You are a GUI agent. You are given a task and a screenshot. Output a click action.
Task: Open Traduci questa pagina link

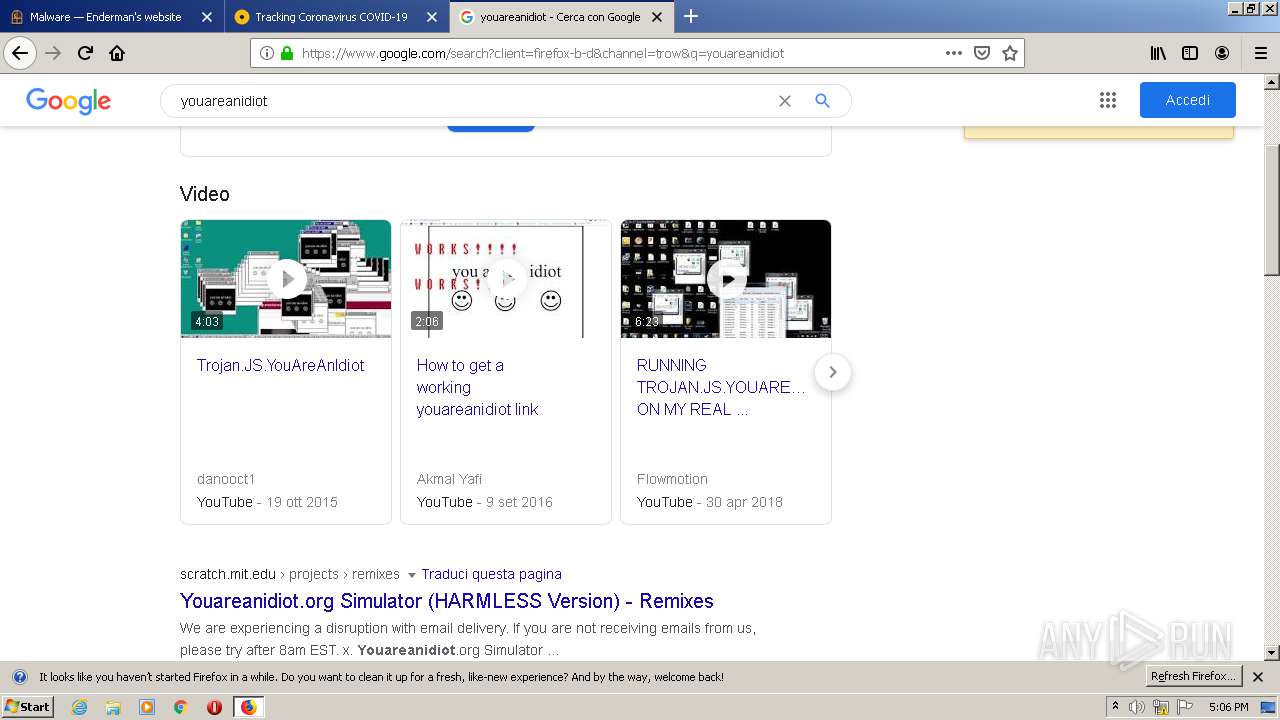(491, 574)
